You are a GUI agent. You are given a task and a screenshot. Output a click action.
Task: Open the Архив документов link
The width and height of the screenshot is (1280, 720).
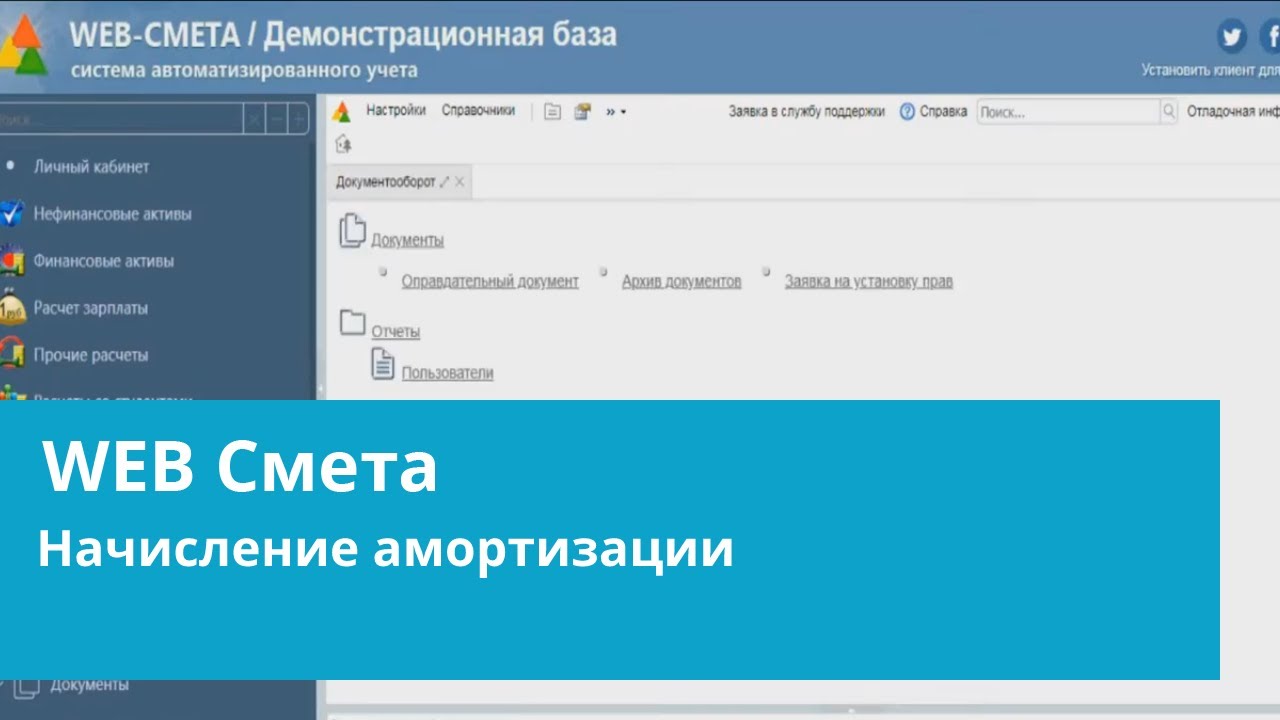click(x=681, y=281)
